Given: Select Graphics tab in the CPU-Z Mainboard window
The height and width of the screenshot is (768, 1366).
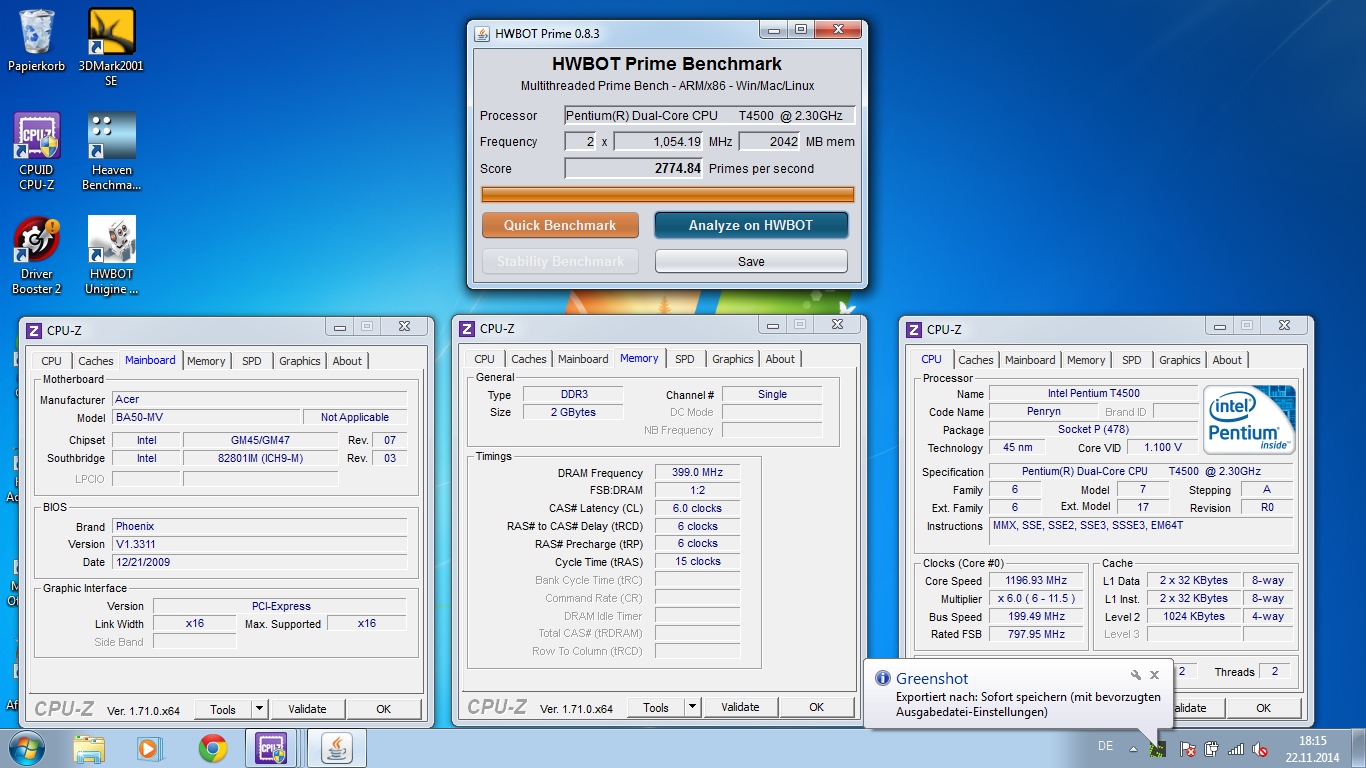Looking at the screenshot, I should pyautogui.click(x=300, y=361).
